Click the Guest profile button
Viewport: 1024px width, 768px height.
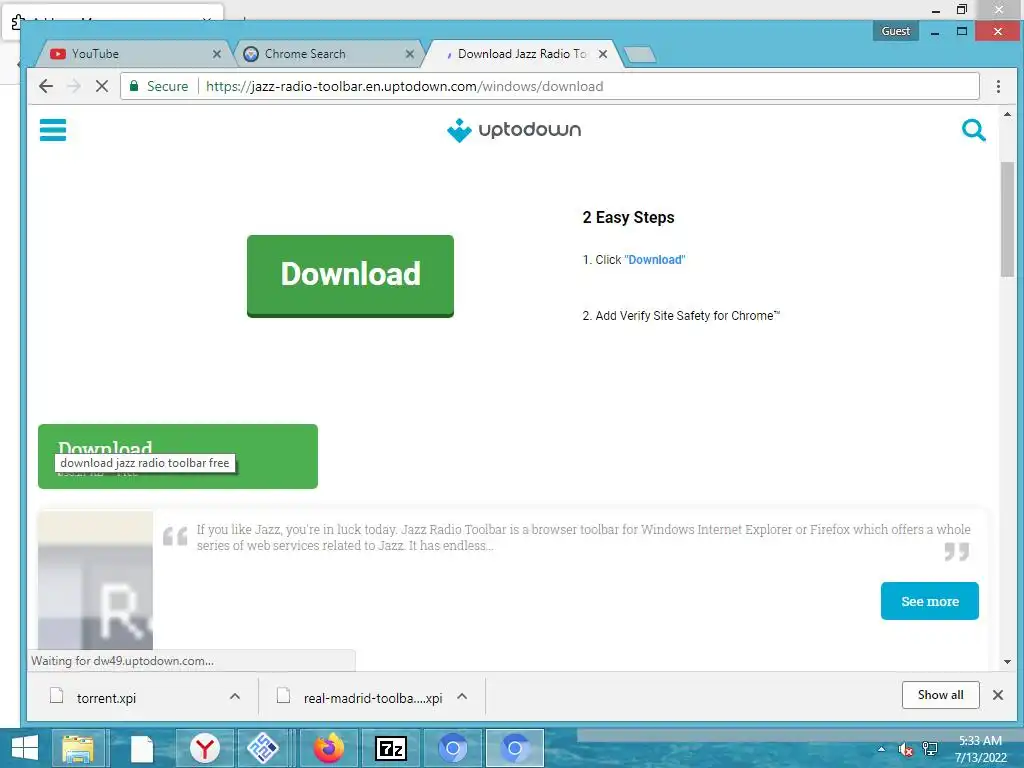[895, 31]
